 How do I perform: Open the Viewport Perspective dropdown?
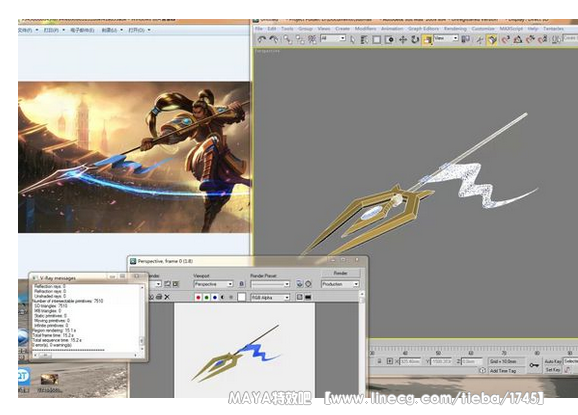(x=213, y=284)
